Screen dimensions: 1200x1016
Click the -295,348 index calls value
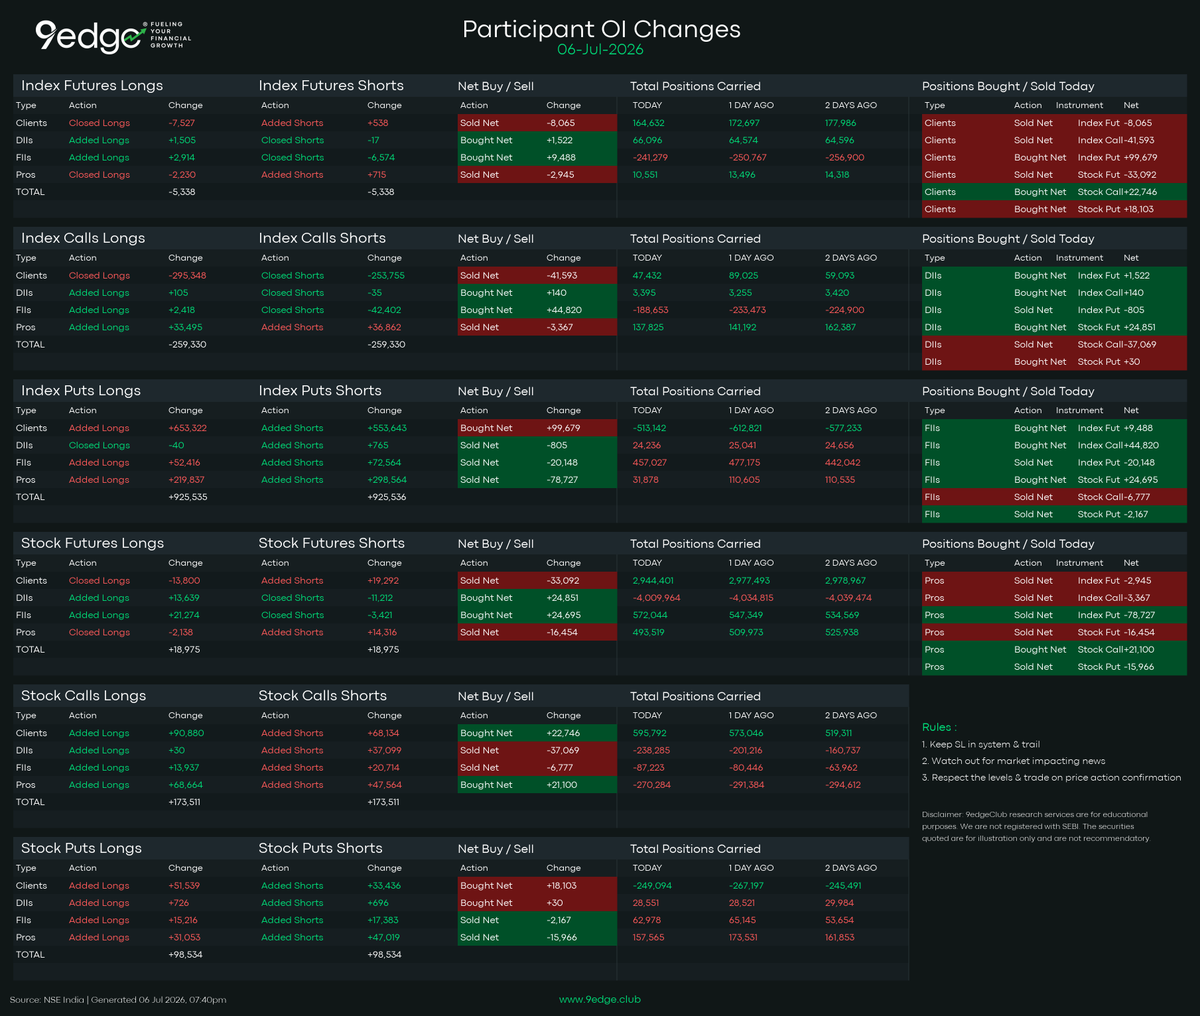[187, 276]
